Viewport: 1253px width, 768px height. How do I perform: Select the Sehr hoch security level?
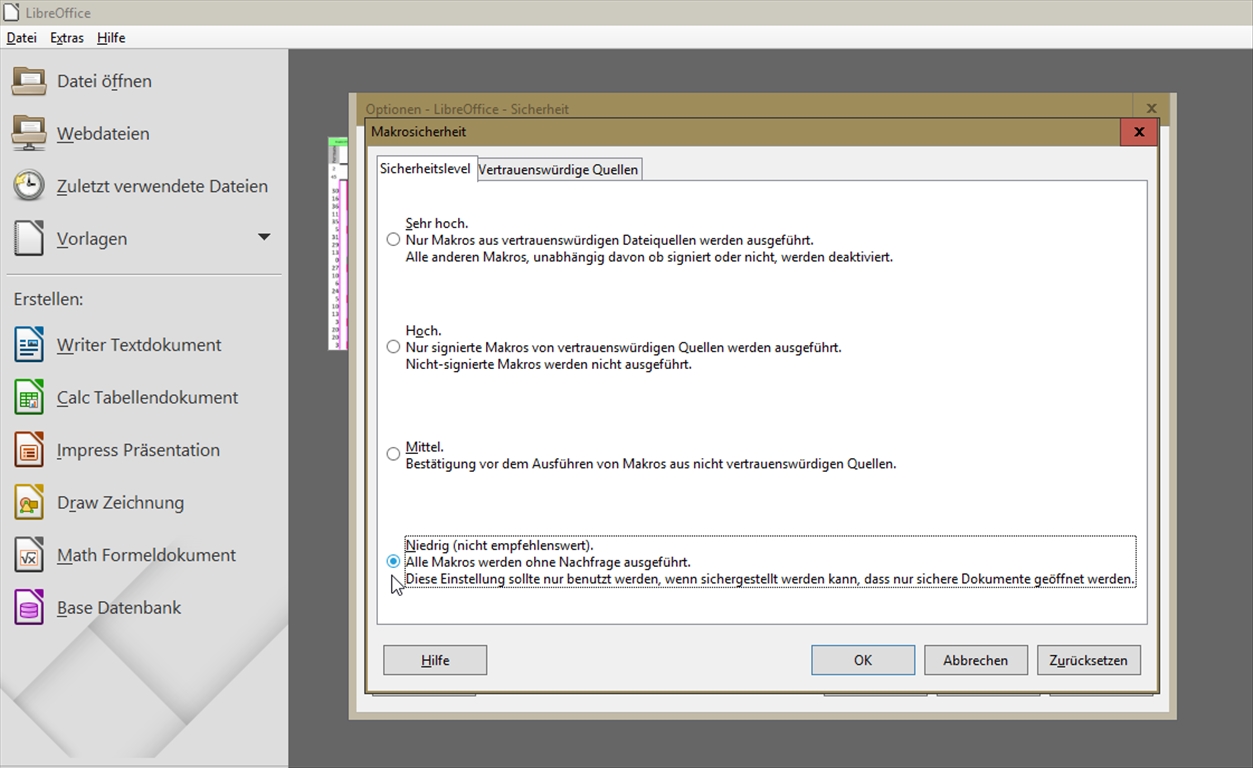point(393,240)
